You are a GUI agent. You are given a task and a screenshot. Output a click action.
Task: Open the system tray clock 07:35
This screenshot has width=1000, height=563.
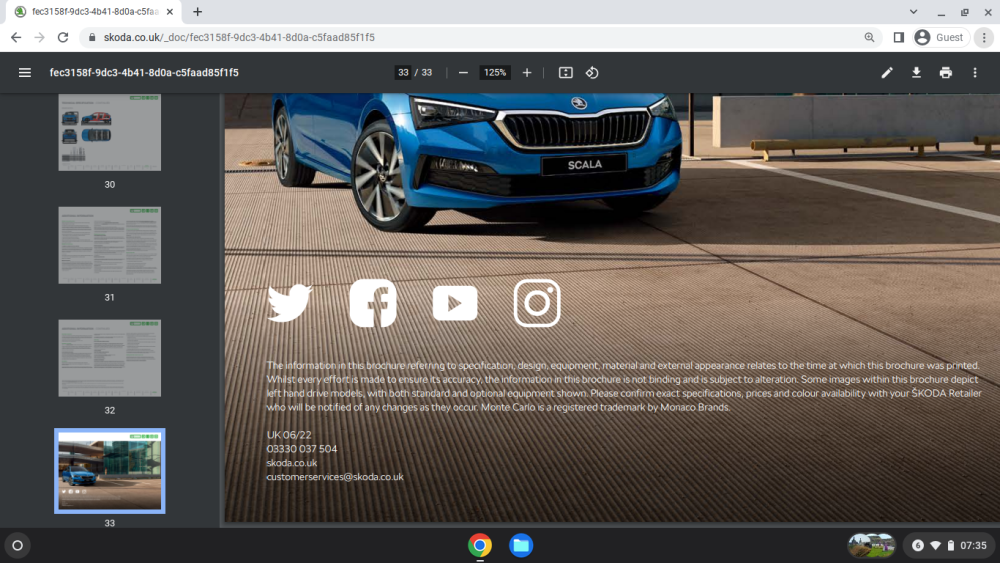click(973, 545)
